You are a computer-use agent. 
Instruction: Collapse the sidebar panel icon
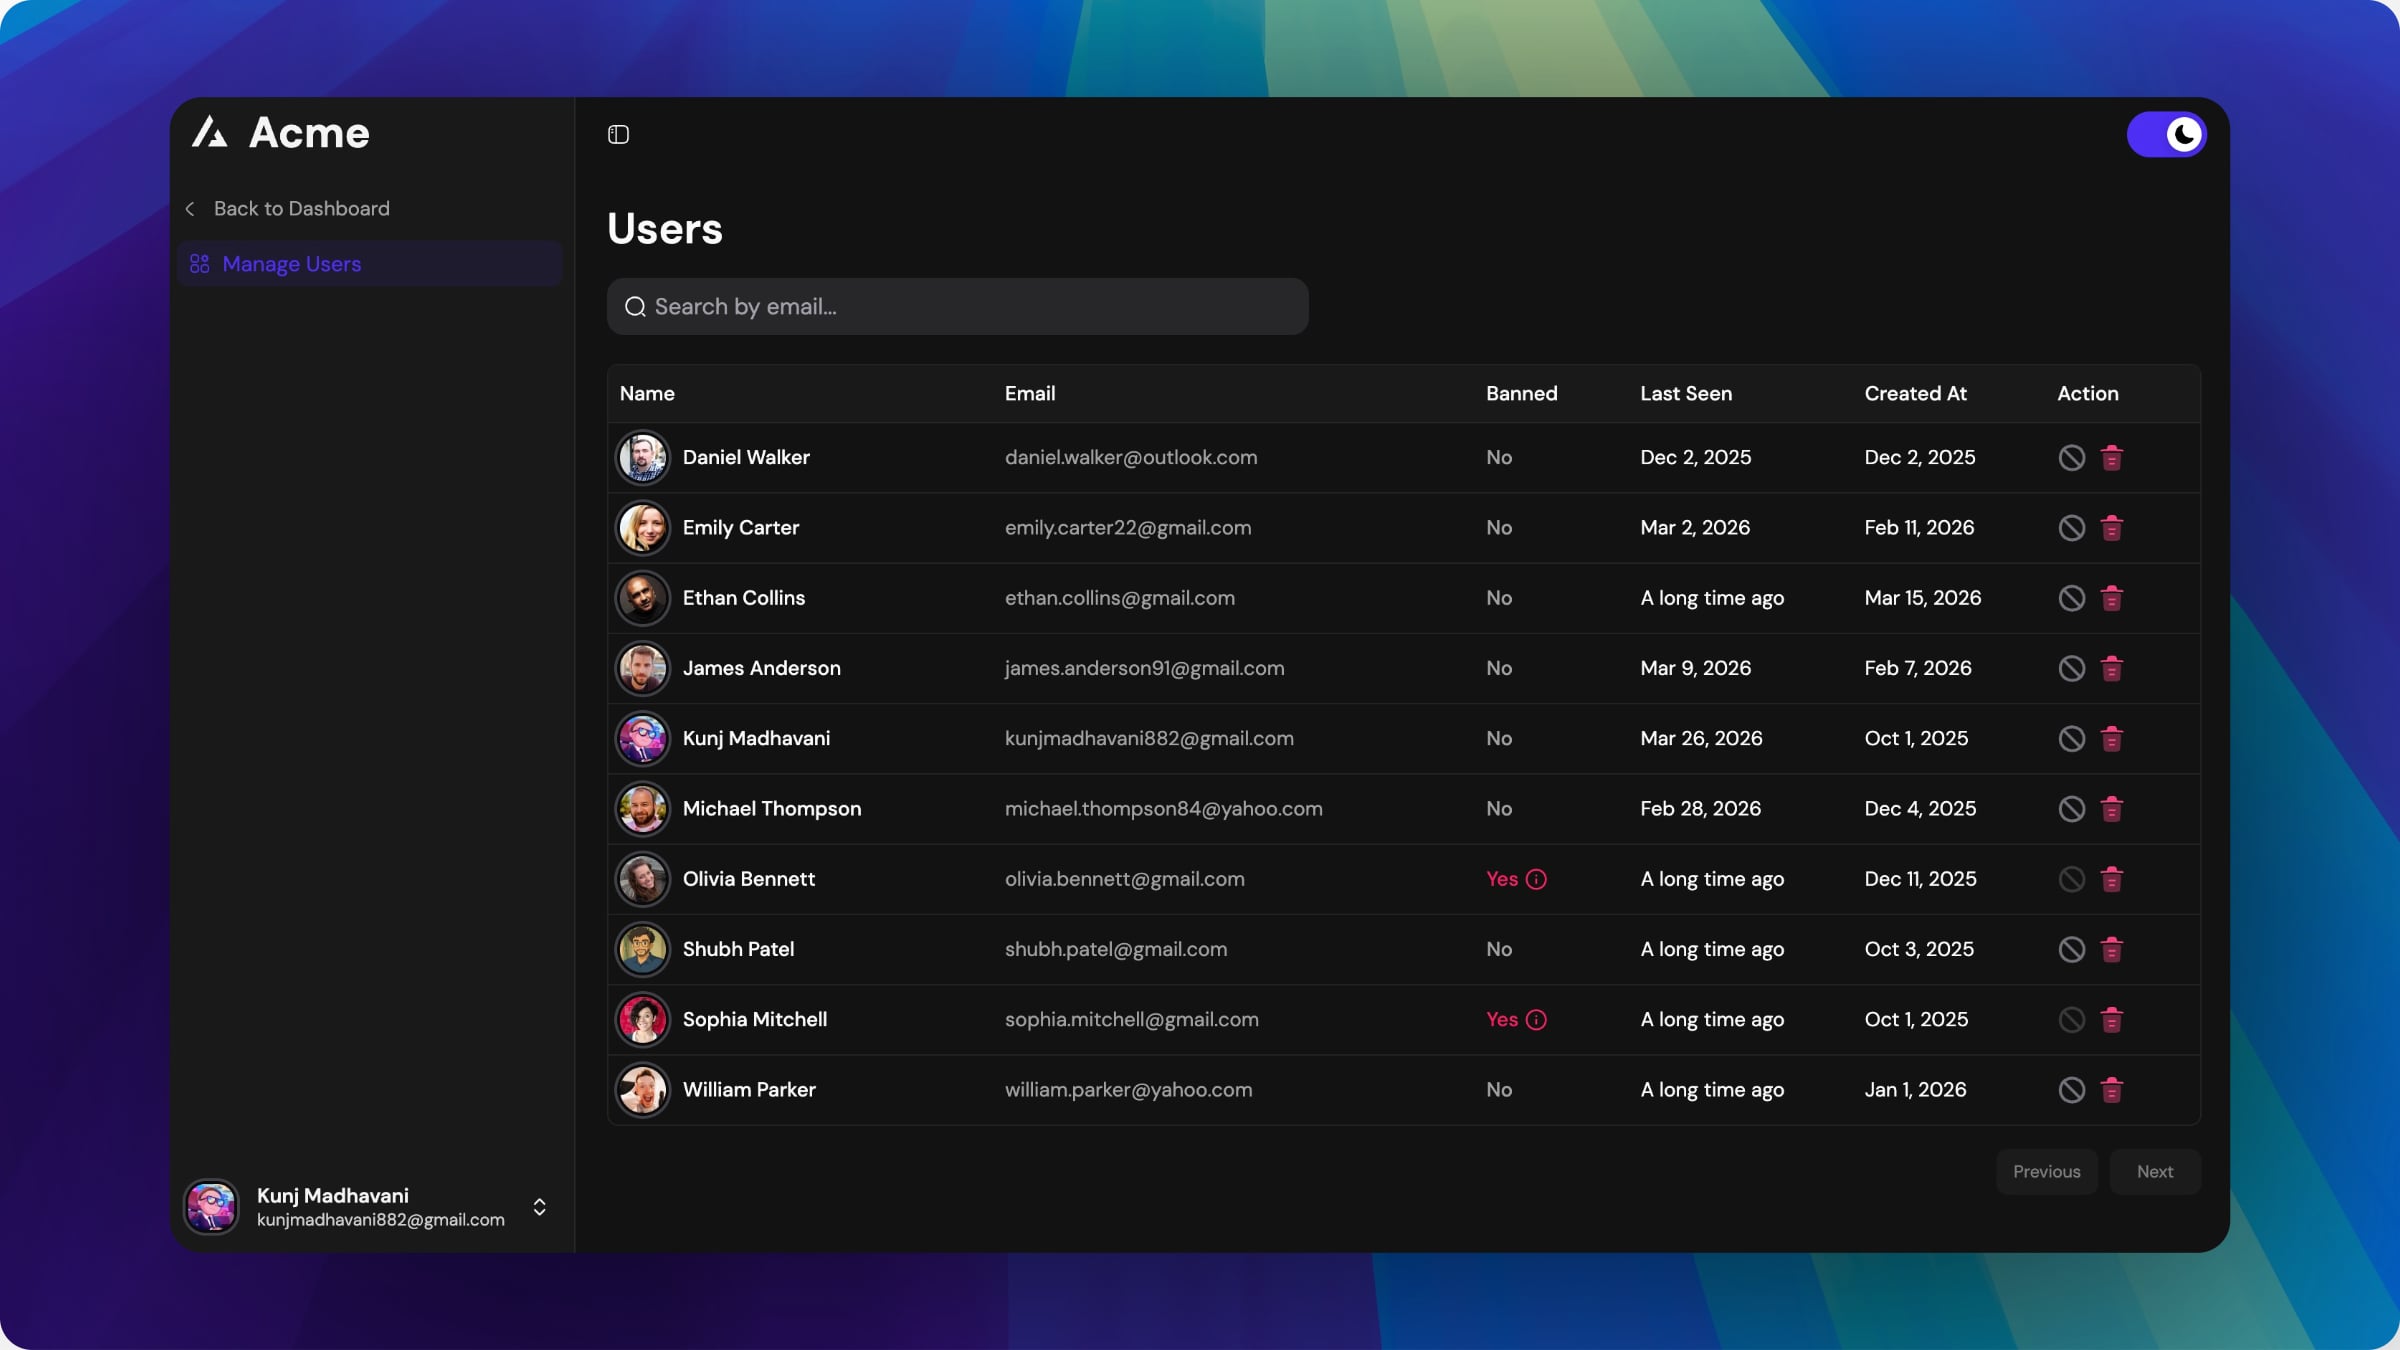[x=618, y=134]
